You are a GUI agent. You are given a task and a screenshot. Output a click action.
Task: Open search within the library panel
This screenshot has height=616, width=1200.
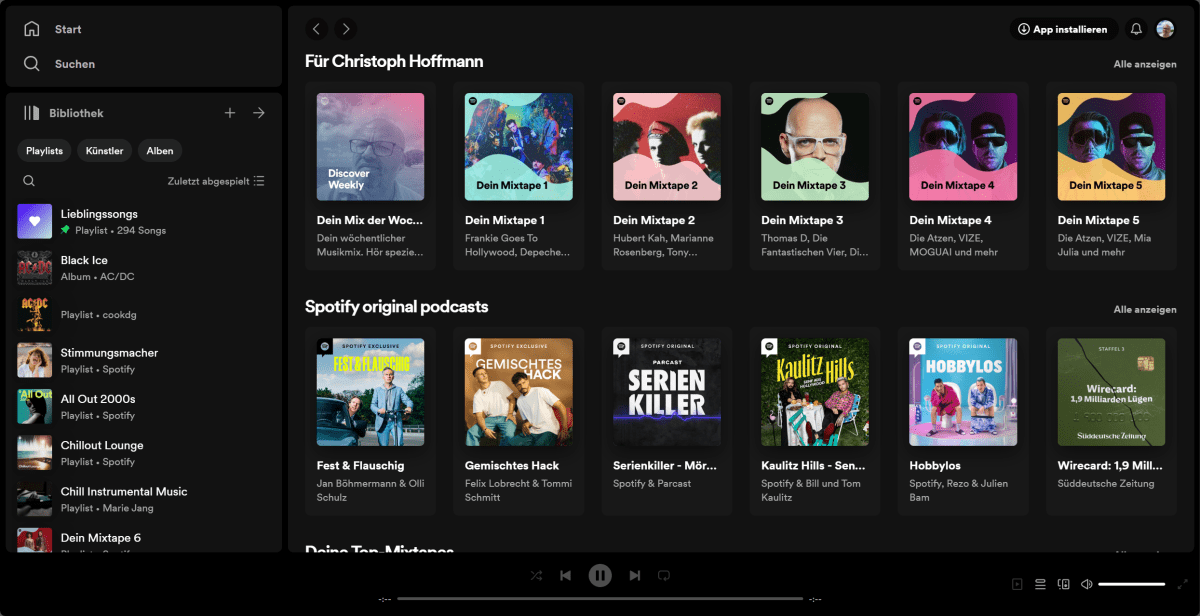pyautogui.click(x=28, y=180)
